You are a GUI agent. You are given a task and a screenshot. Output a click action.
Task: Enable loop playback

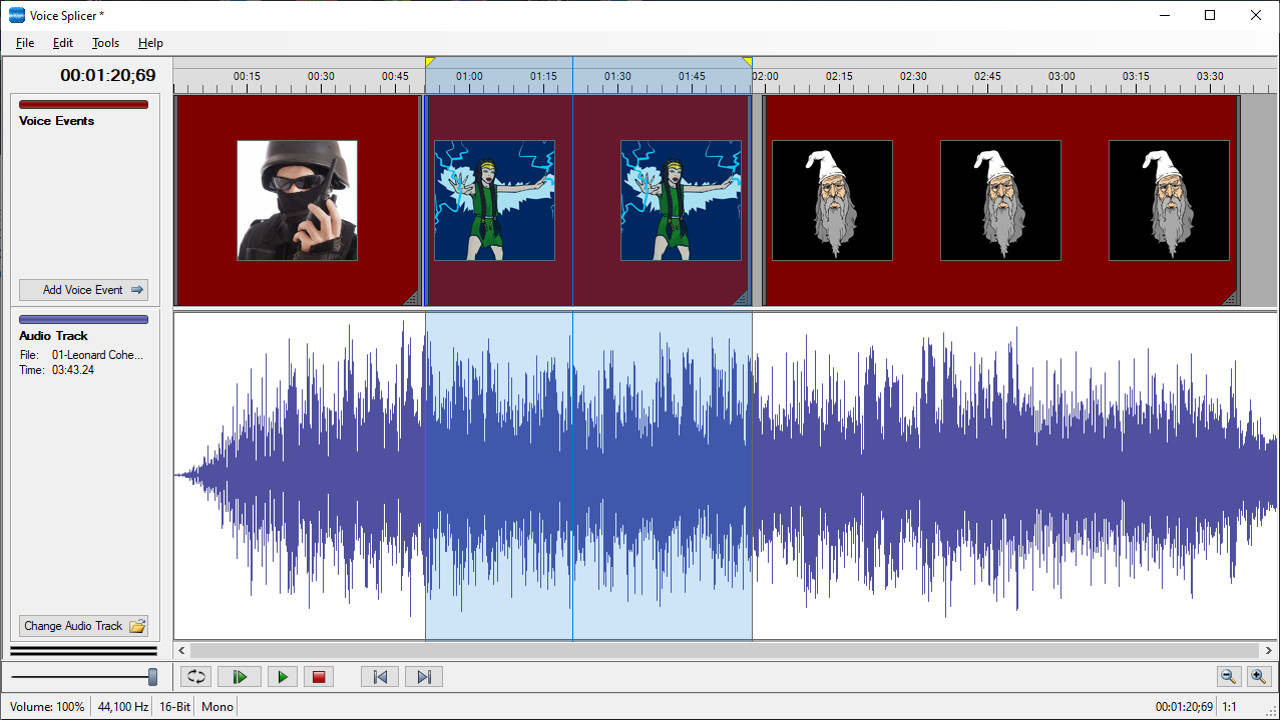(196, 677)
